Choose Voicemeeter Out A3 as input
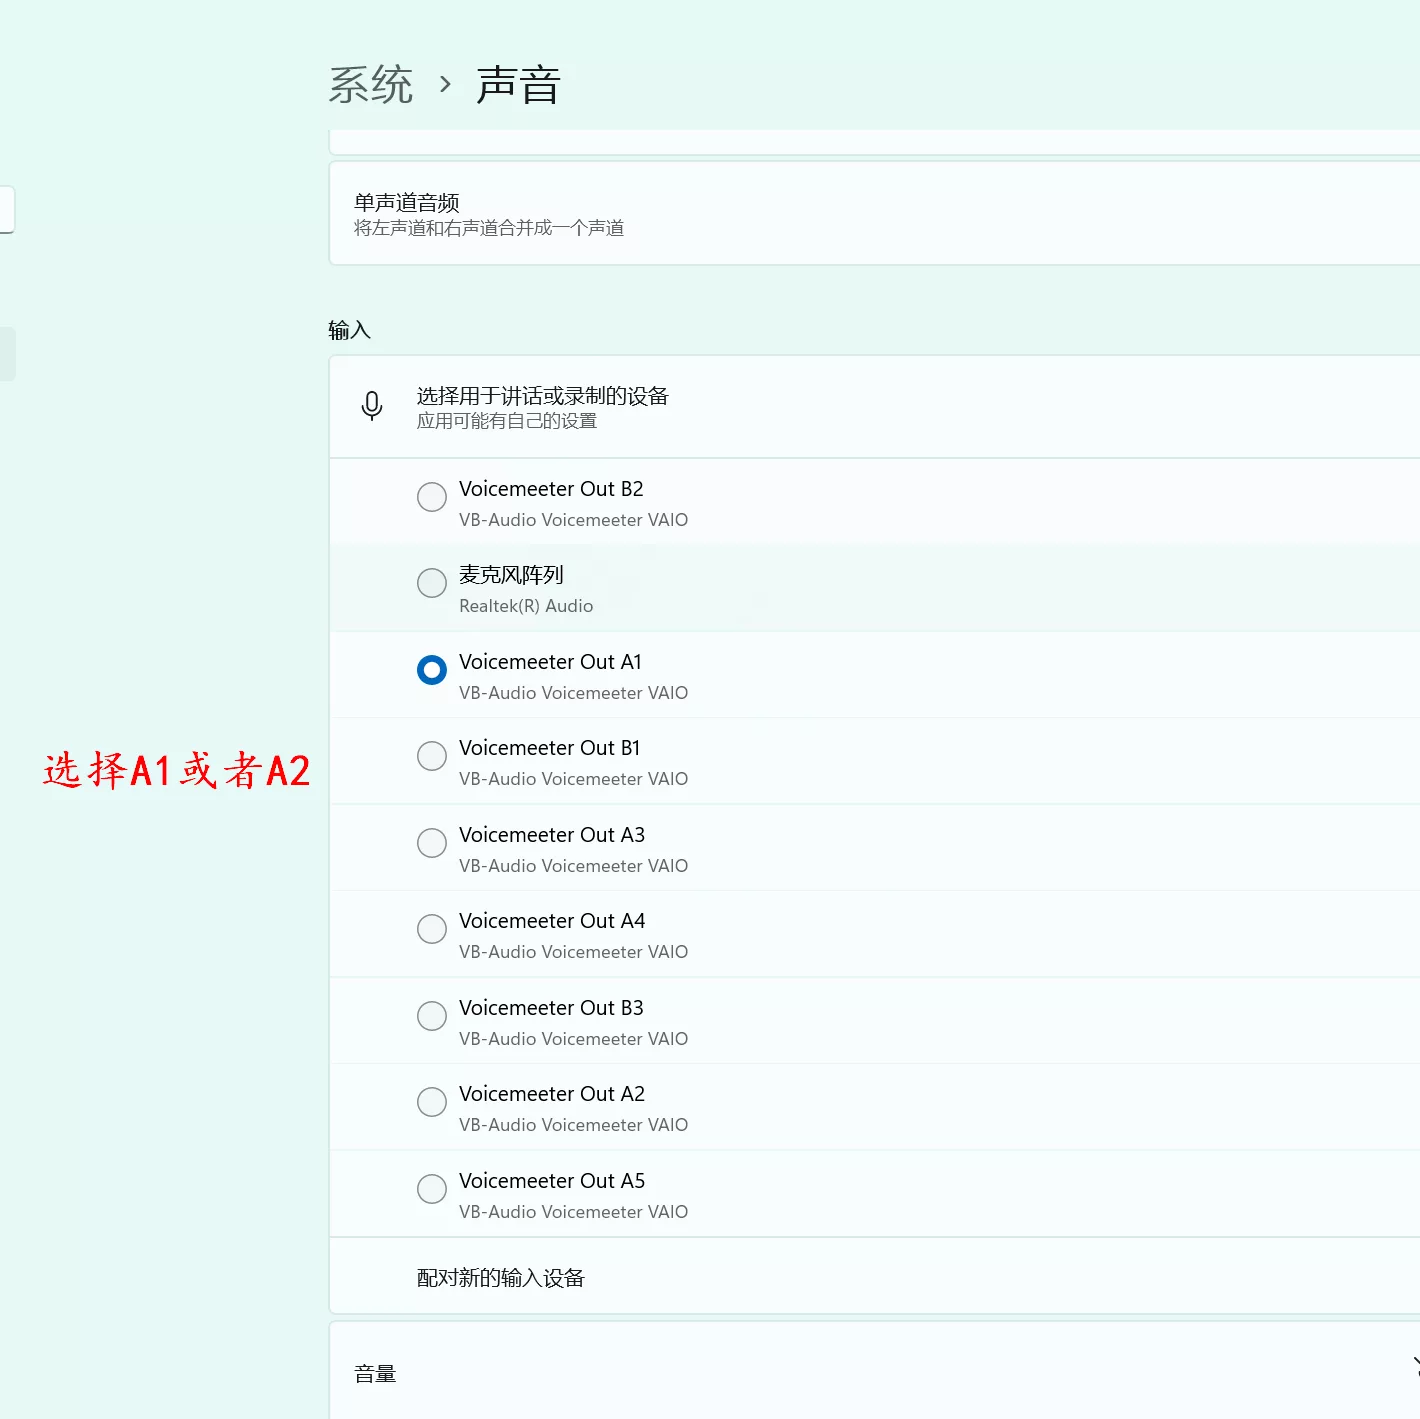The height and width of the screenshot is (1419, 1420). tap(432, 843)
